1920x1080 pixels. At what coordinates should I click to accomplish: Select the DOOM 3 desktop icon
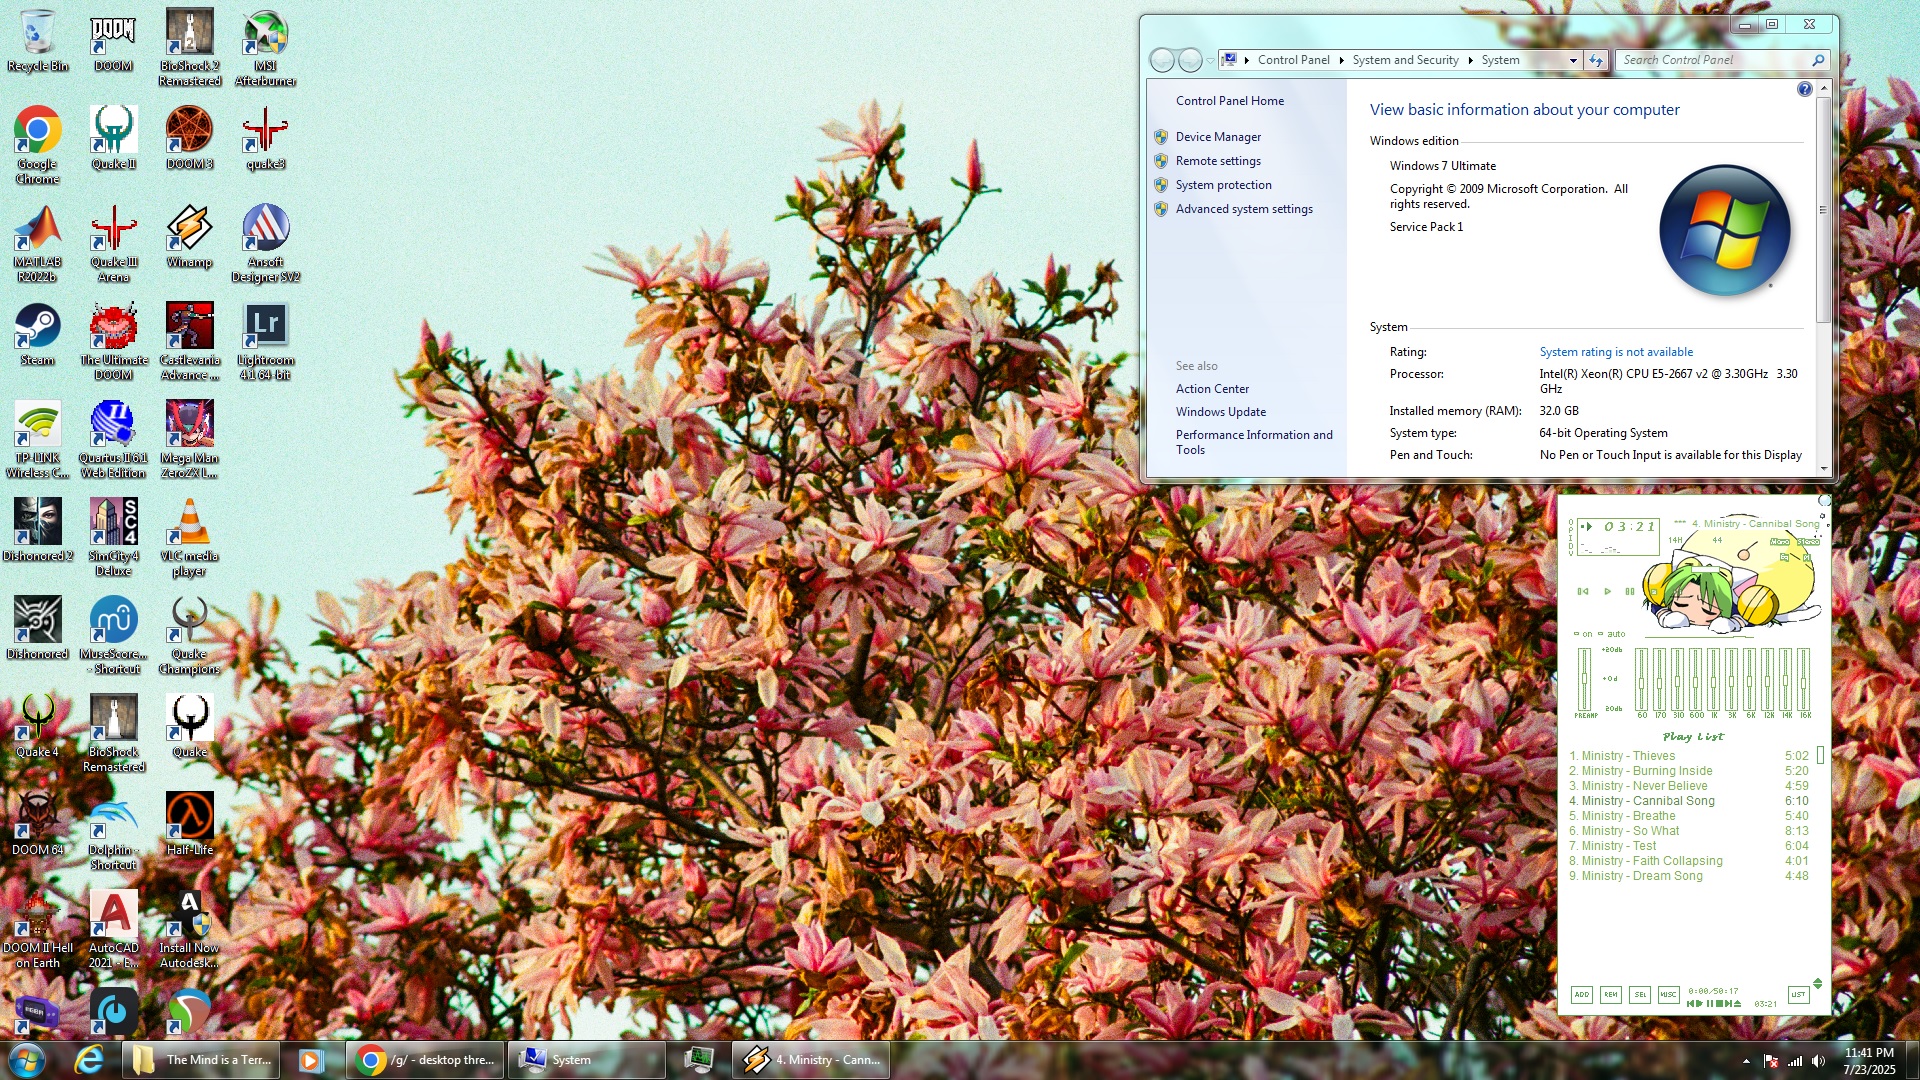click(x=189, y=138)
